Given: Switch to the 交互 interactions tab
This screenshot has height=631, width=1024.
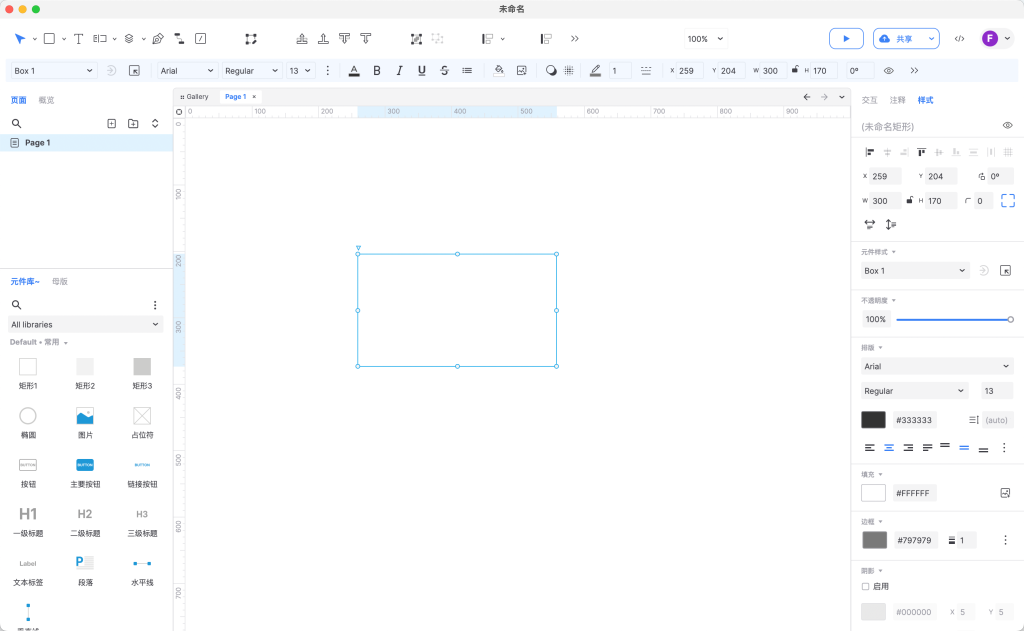Looking at the screenshot, I should click(869, 100).
